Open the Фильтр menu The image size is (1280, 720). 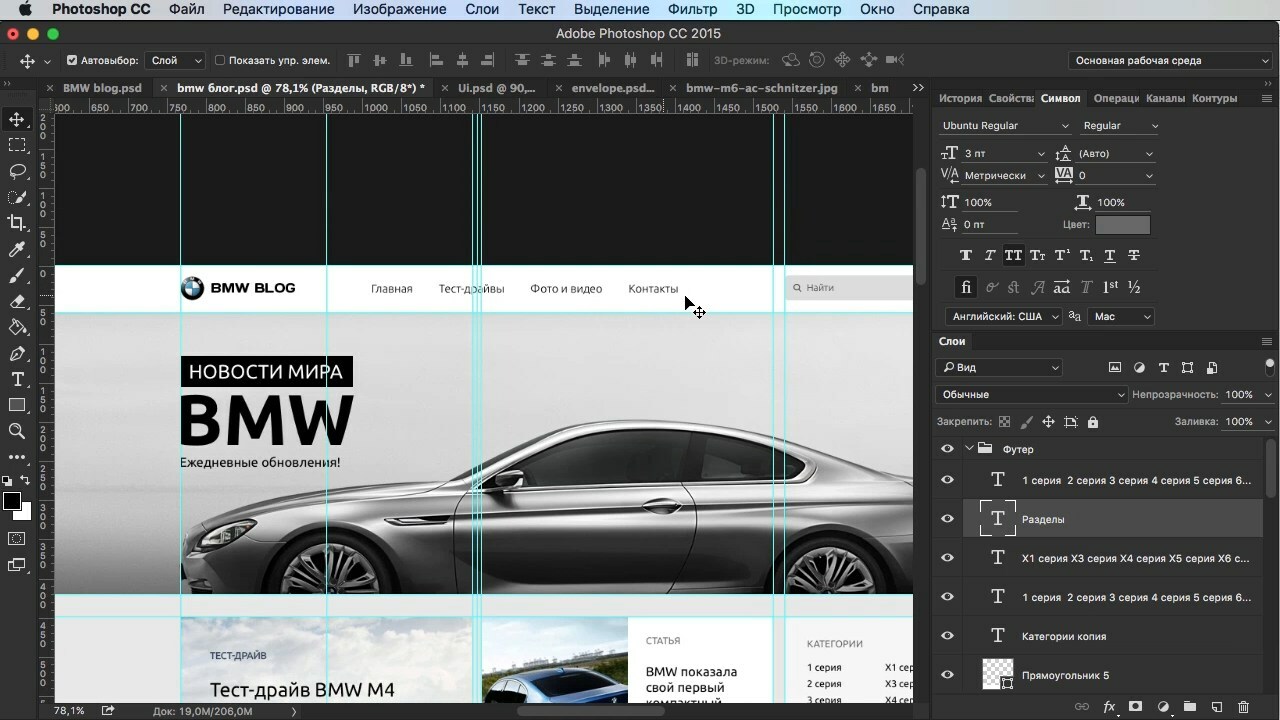pos(692,9)
